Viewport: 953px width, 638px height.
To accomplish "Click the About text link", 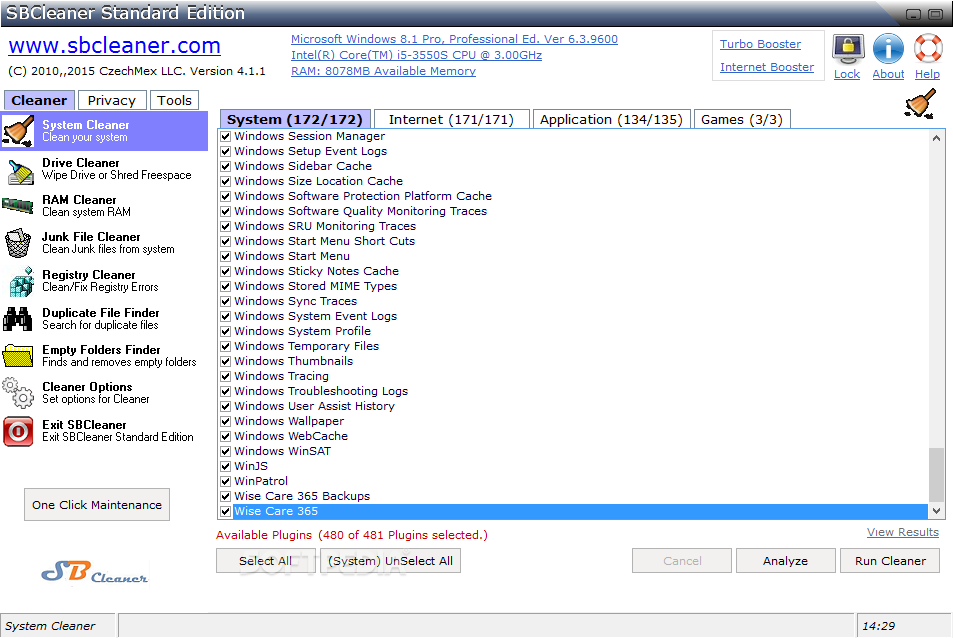I will pos(888,74).
